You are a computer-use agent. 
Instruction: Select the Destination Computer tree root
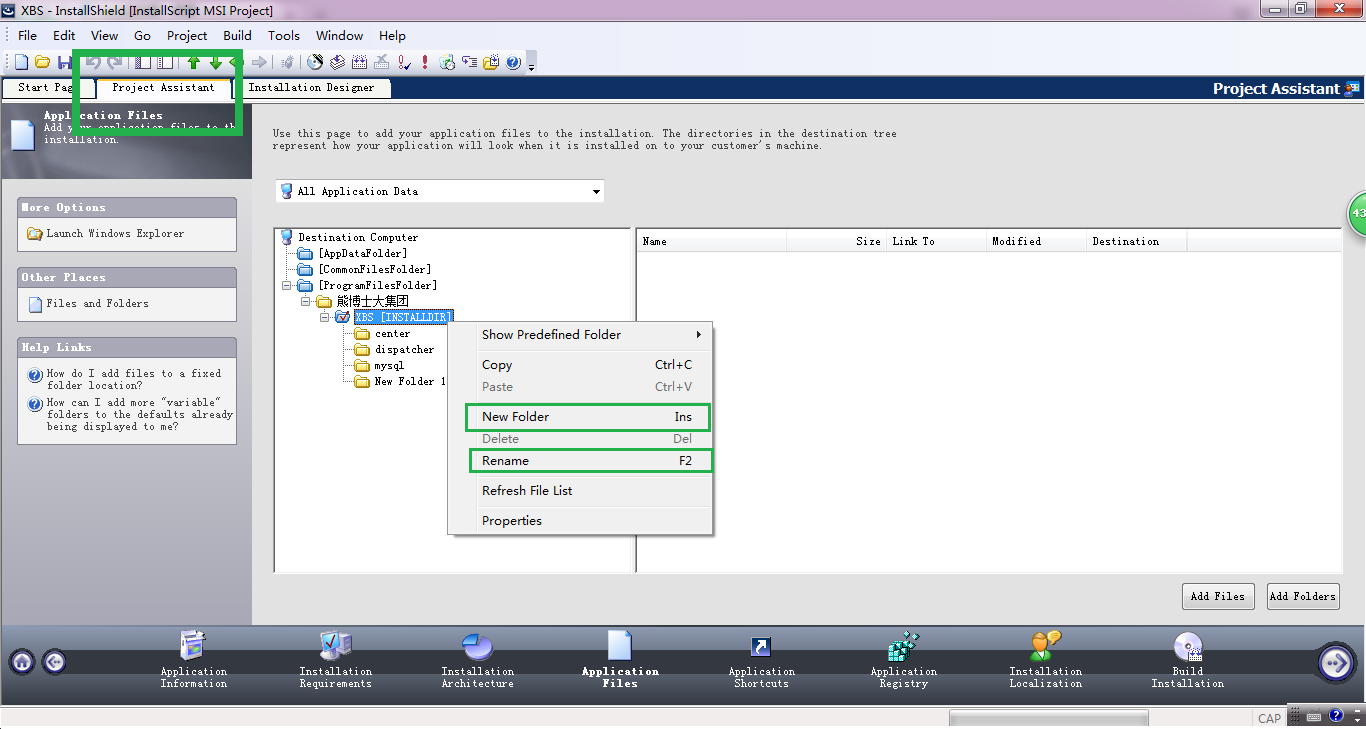click(358, 238)
